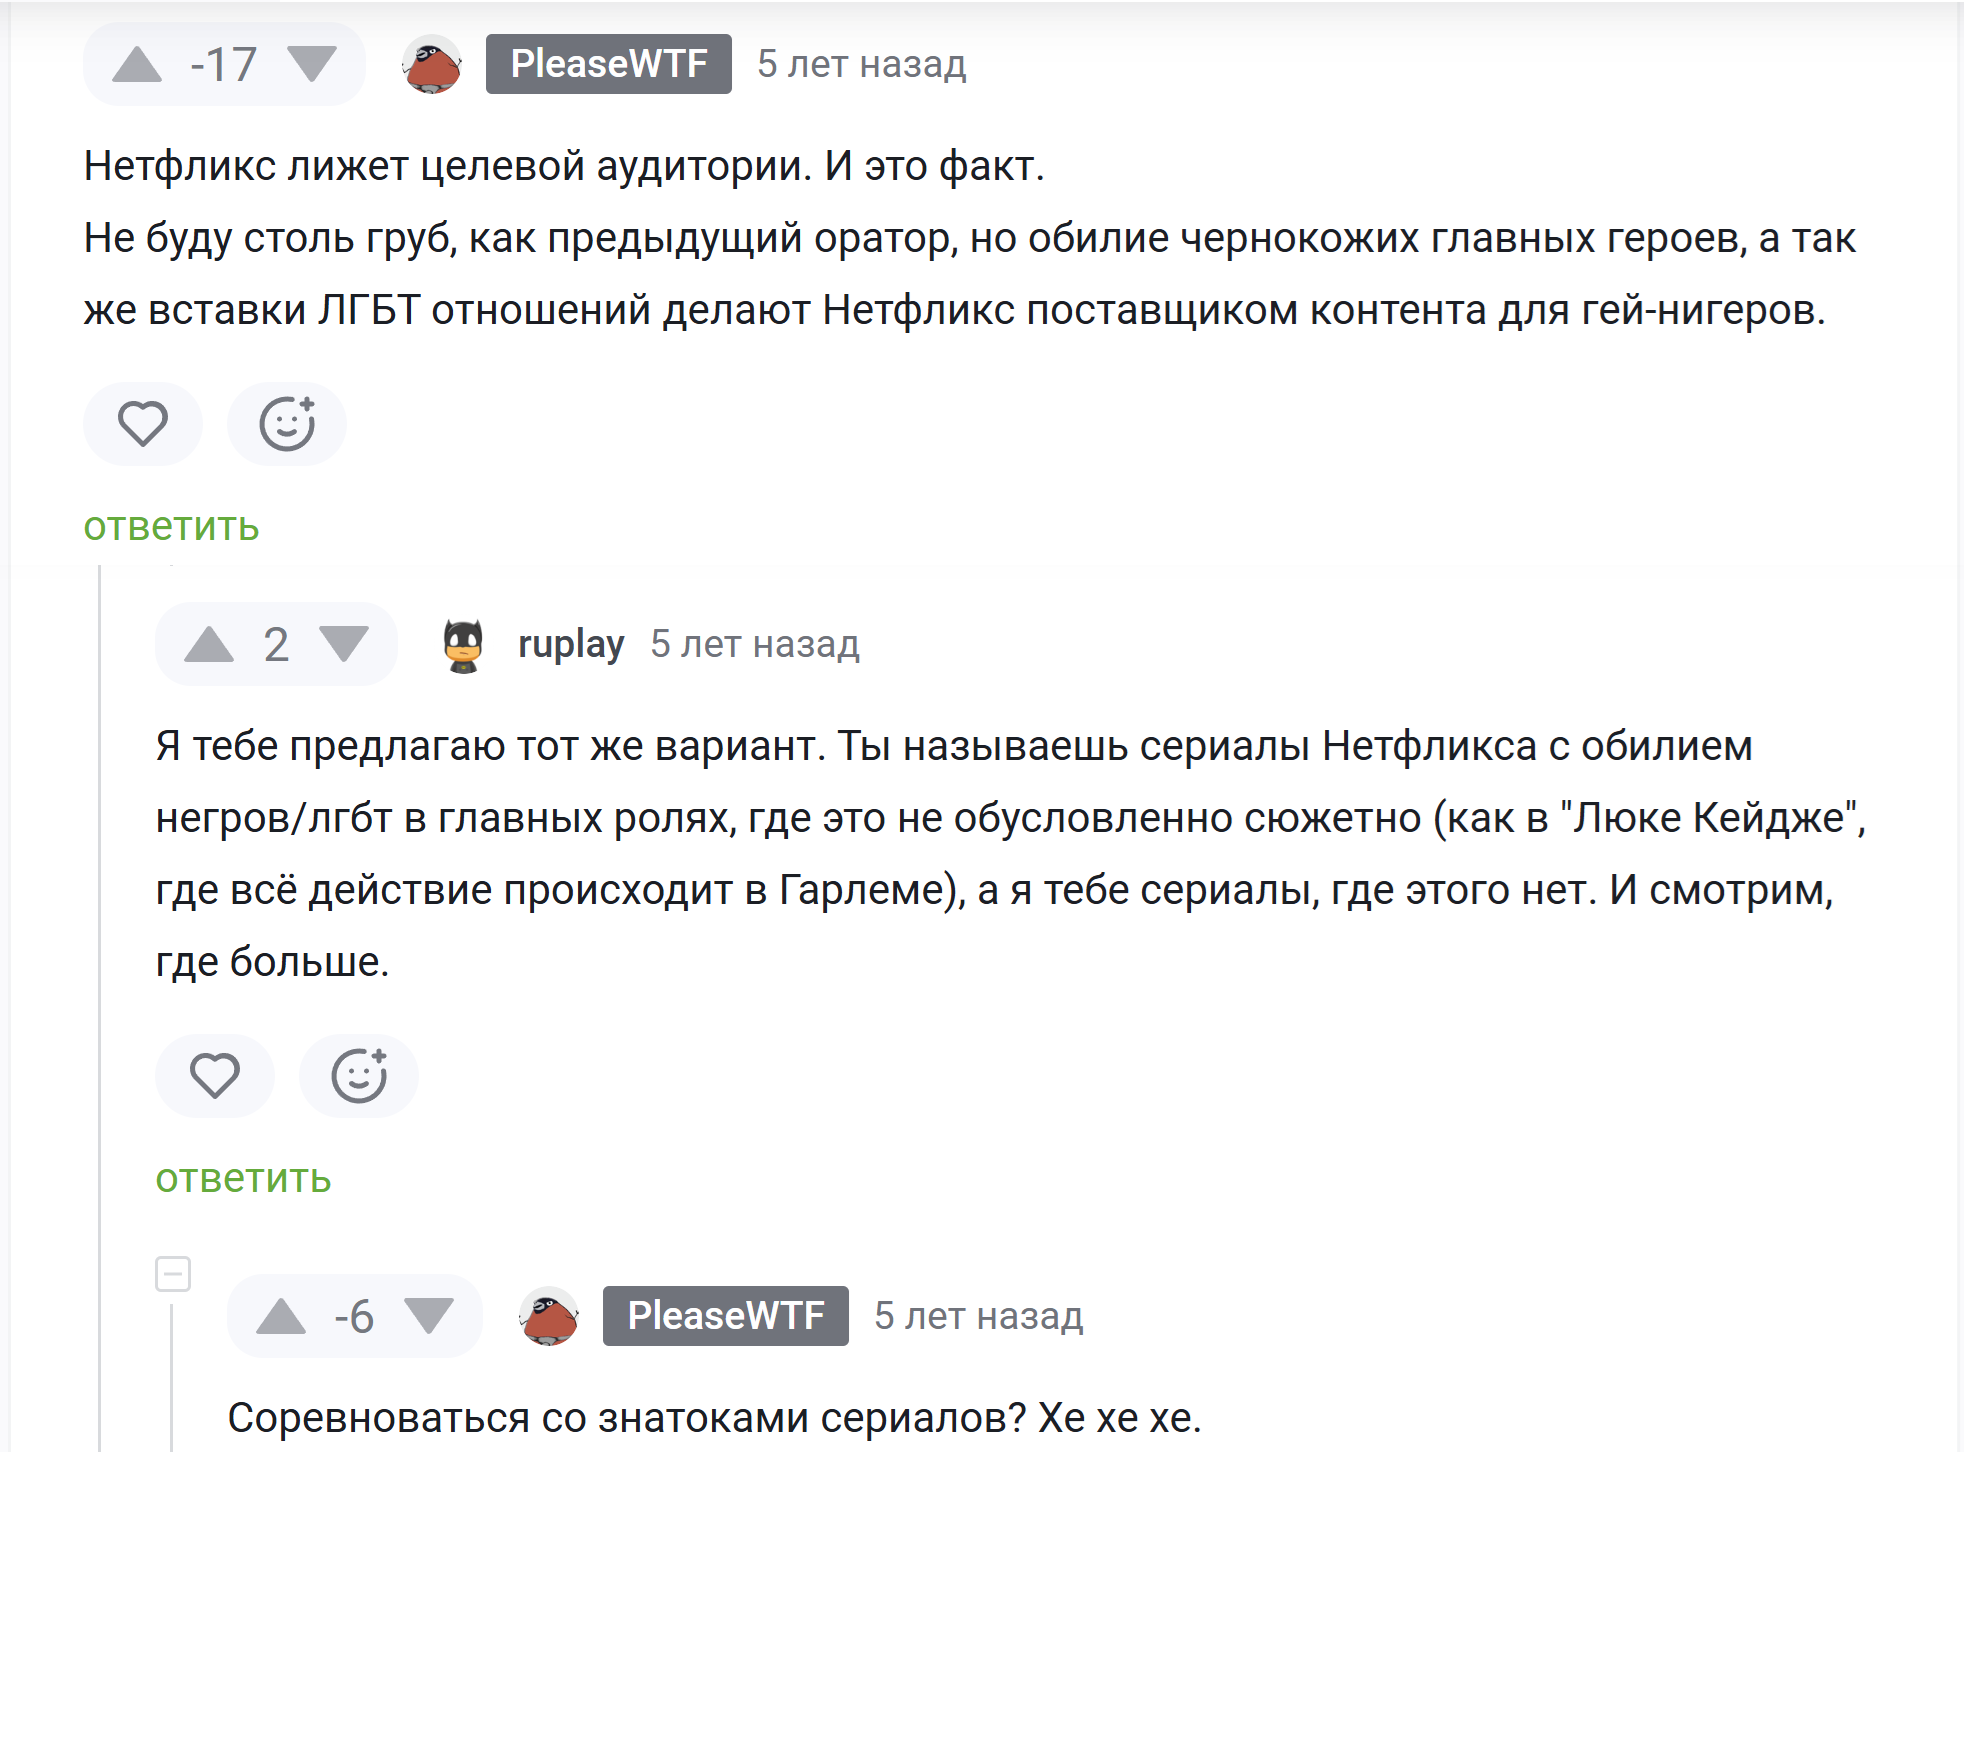Click the '5 лет назад' timestamp on top comment
The image size is (1964, 1741).
pos(861,66)
